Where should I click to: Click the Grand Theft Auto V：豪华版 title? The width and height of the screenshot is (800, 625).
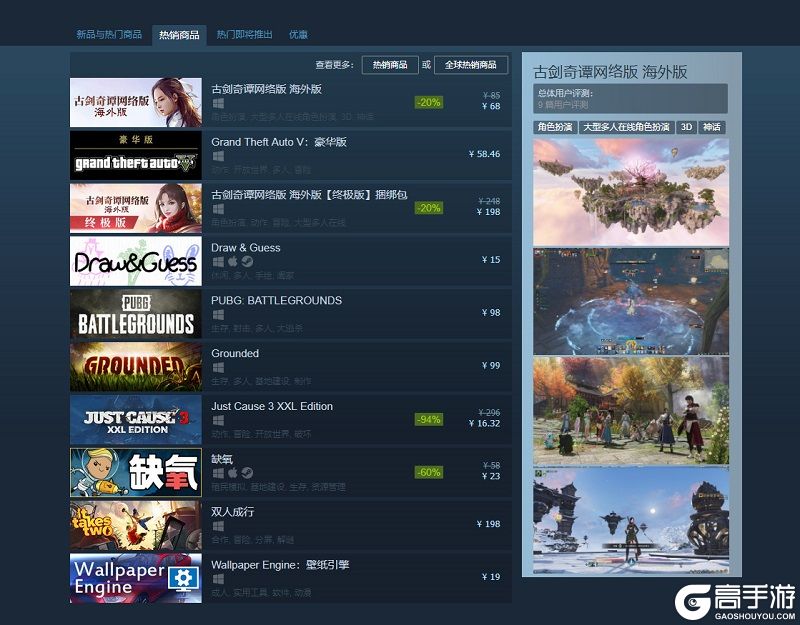(279, 142)
